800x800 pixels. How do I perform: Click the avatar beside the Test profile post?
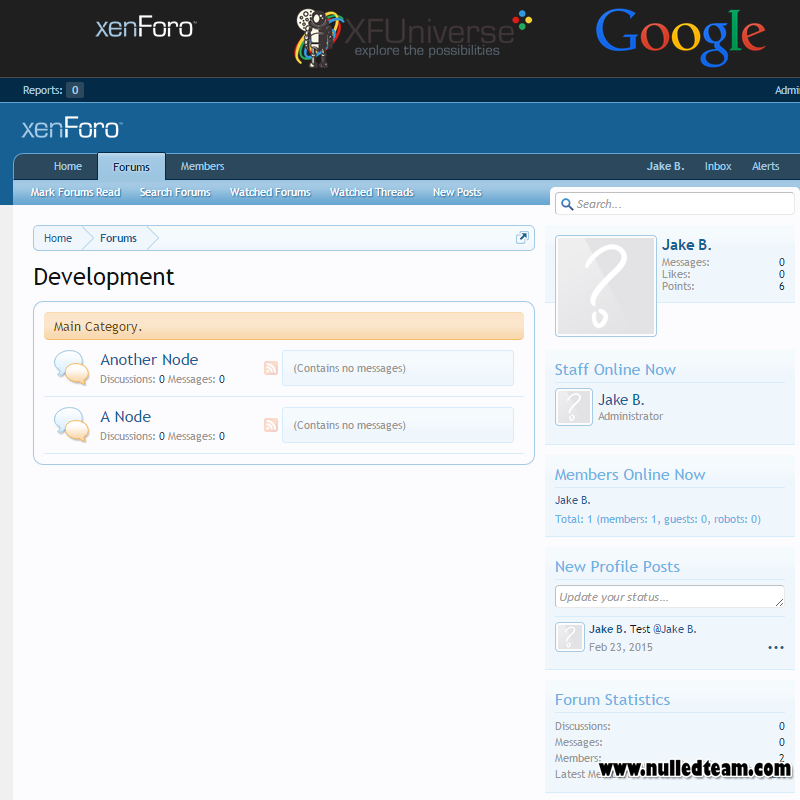[570, 637]
